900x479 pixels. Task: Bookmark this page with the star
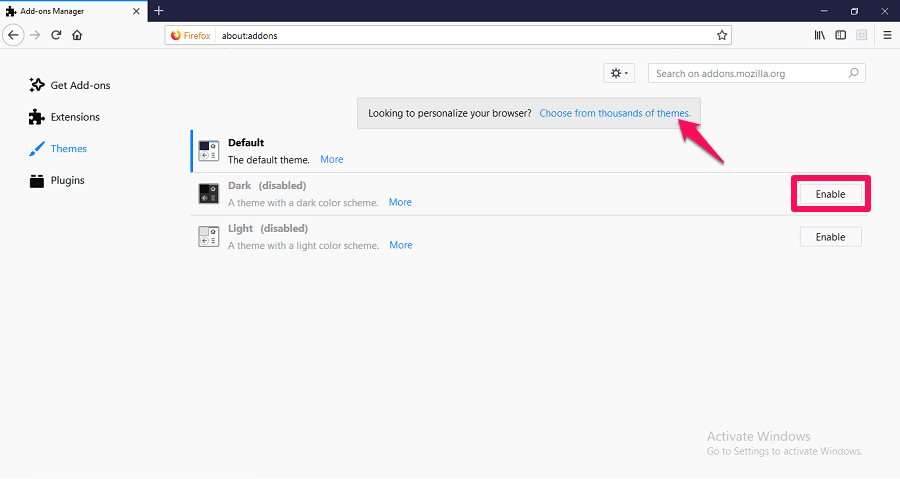(x=721, y=35)
